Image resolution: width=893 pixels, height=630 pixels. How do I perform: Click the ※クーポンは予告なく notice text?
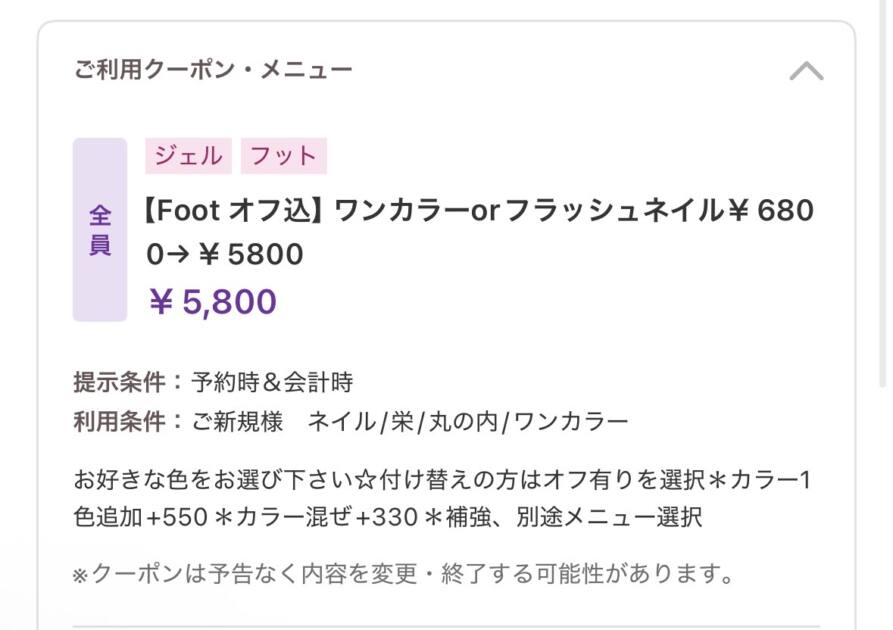point(404,575)
